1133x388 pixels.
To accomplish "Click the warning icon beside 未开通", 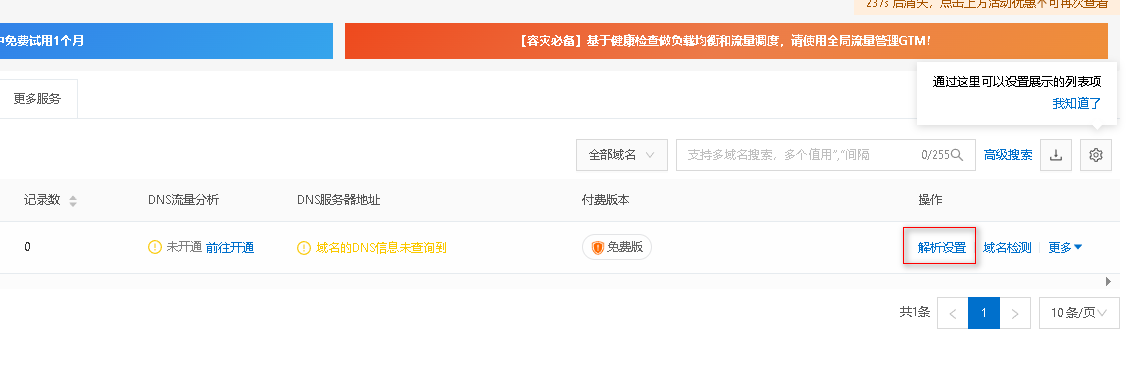I will (x=155, y=247).
